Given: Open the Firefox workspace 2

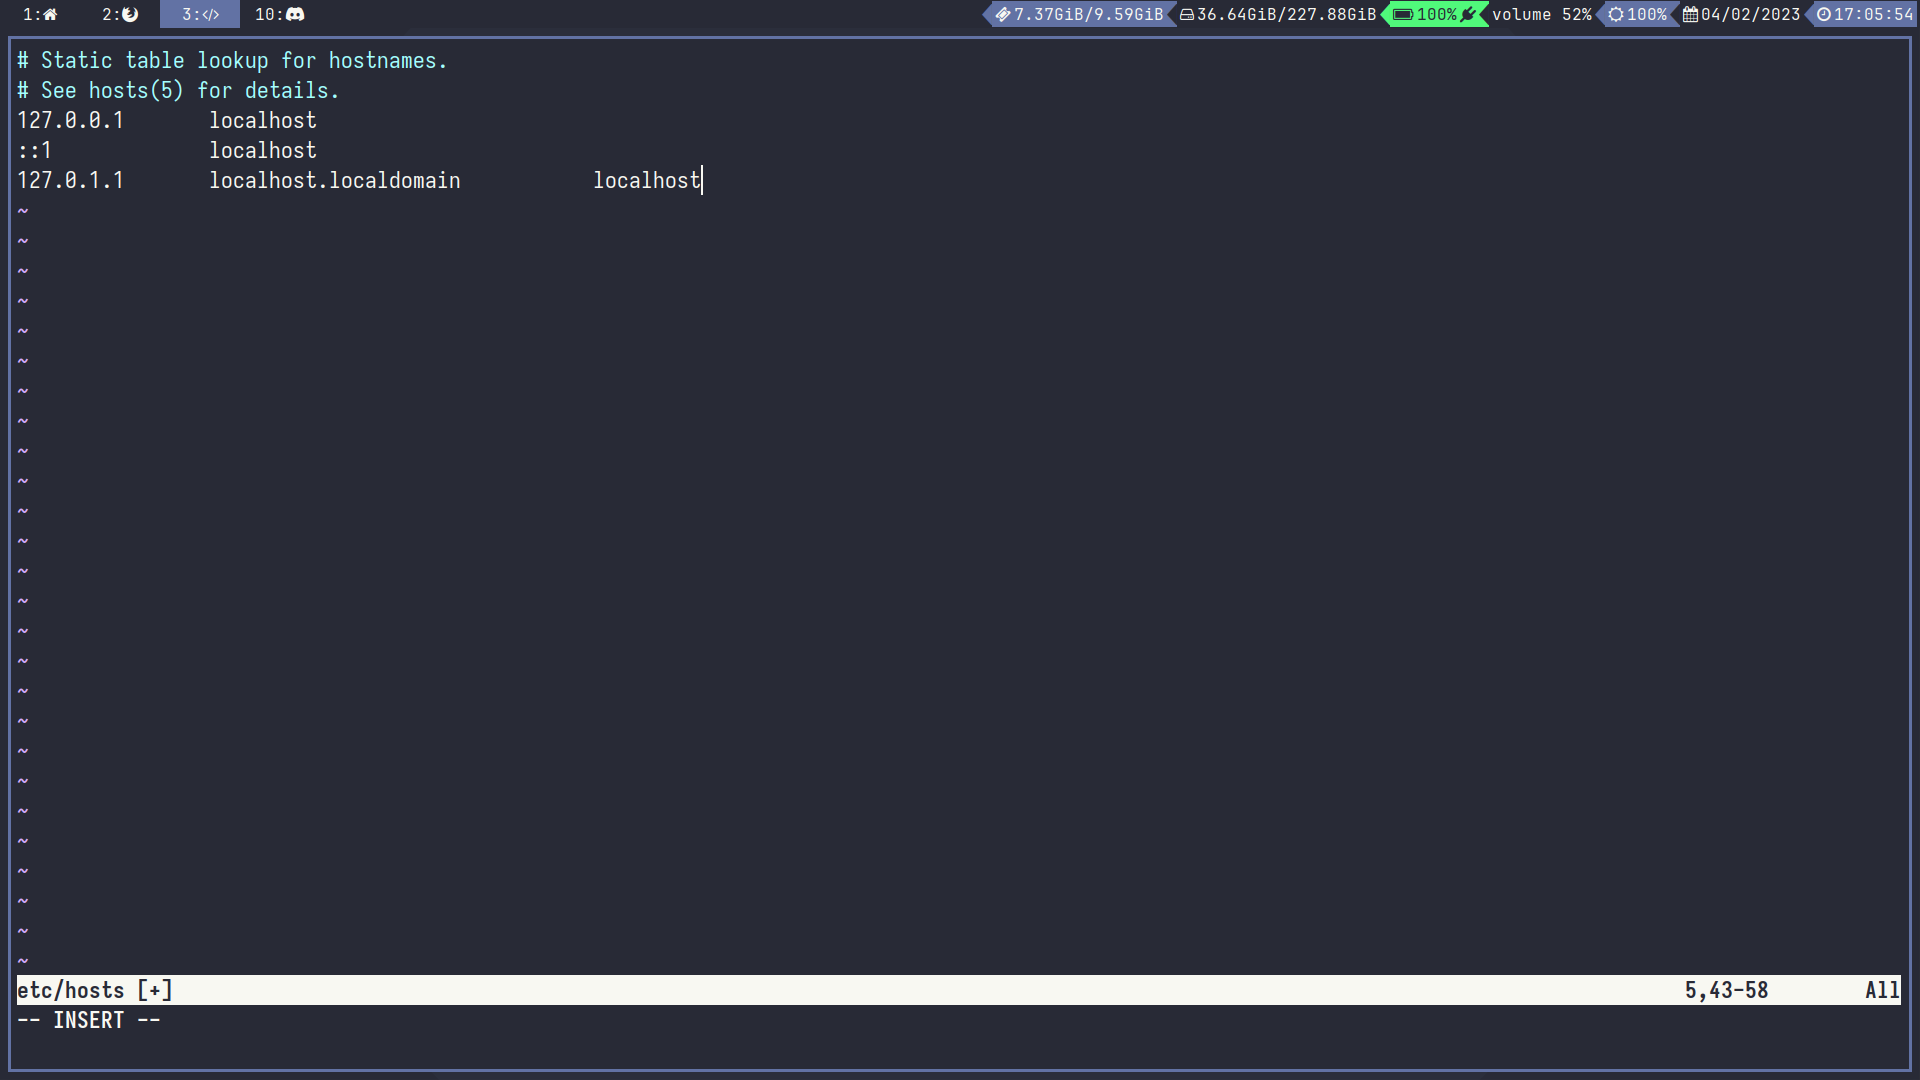Looking at the screenshot, I should [x=121, y=14].
